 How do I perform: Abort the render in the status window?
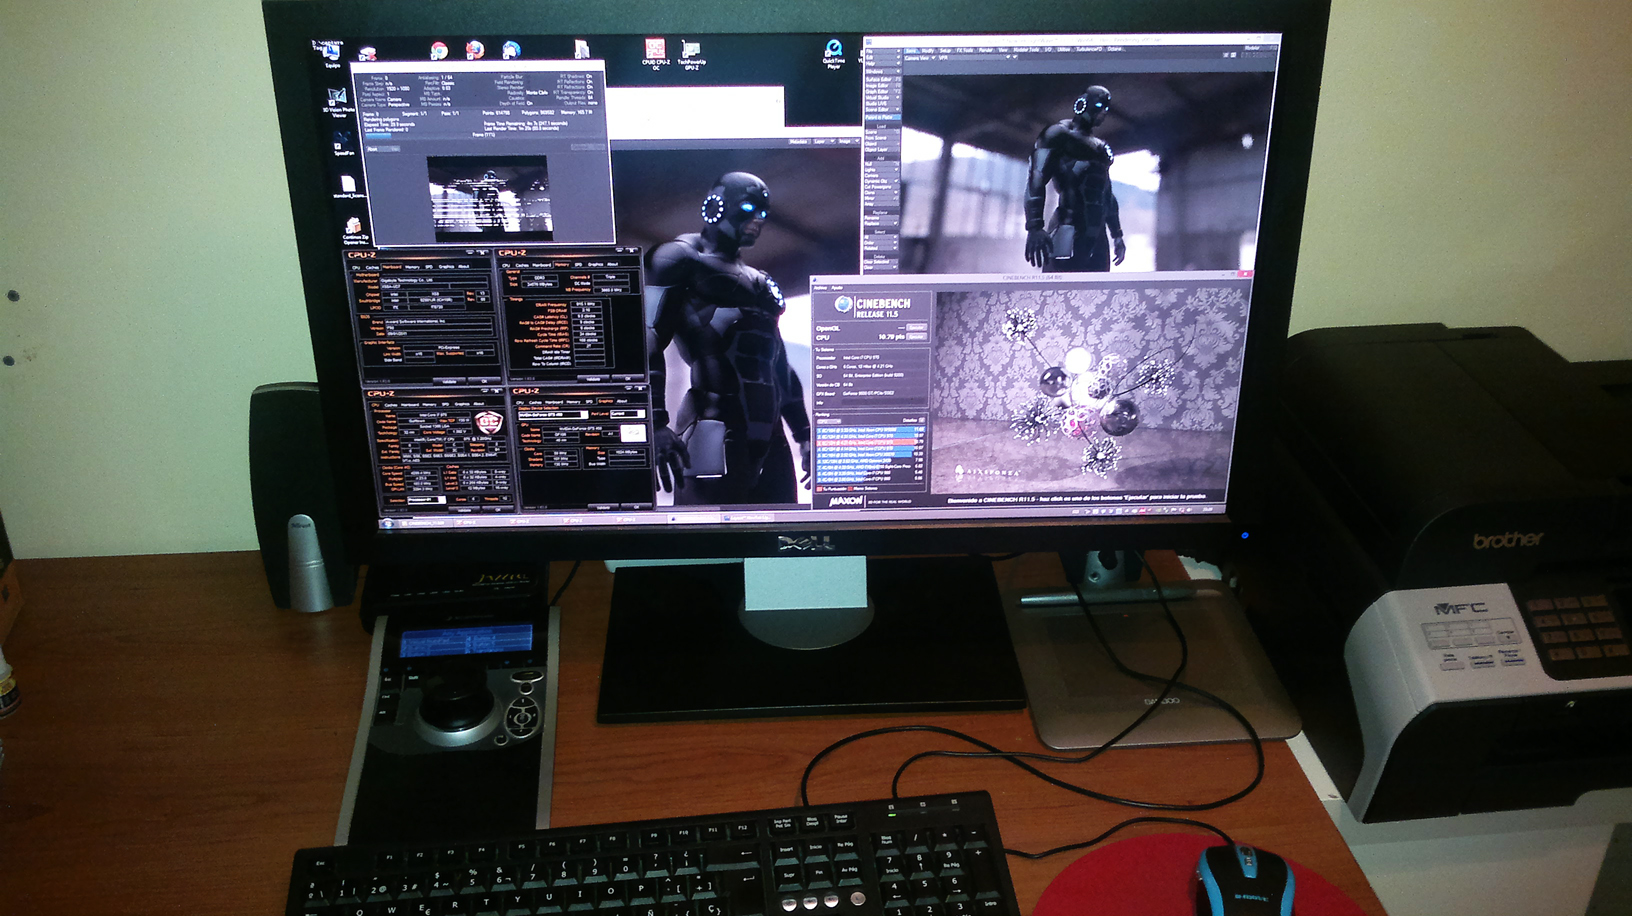381,149
